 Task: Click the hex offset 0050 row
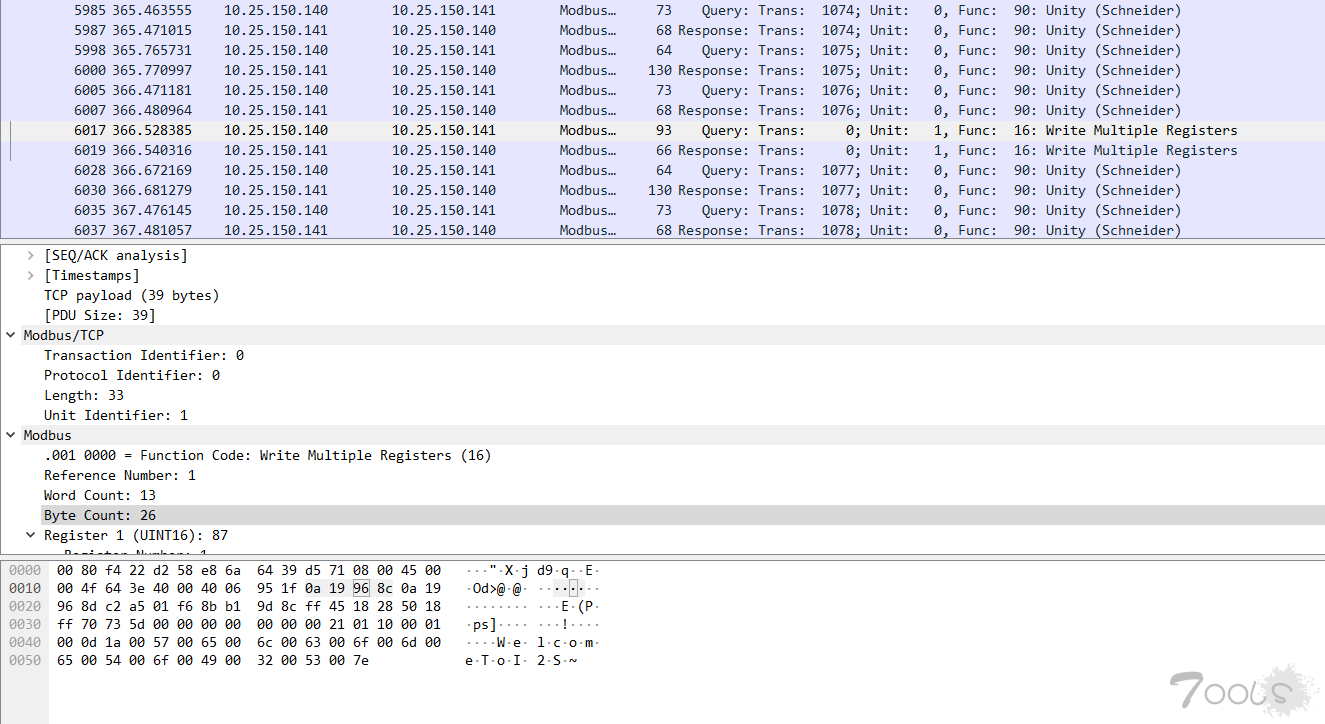(x=24, y=660)
